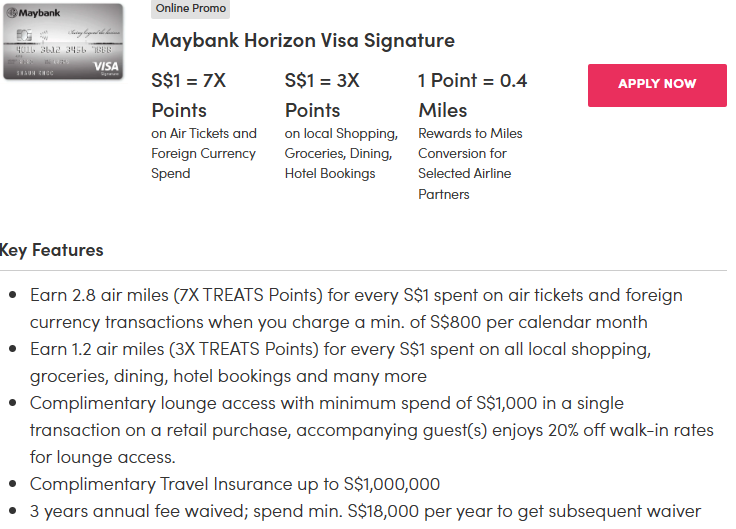
Task: Open the Maybank Horizon Visa Signature title
Action: 303,41
